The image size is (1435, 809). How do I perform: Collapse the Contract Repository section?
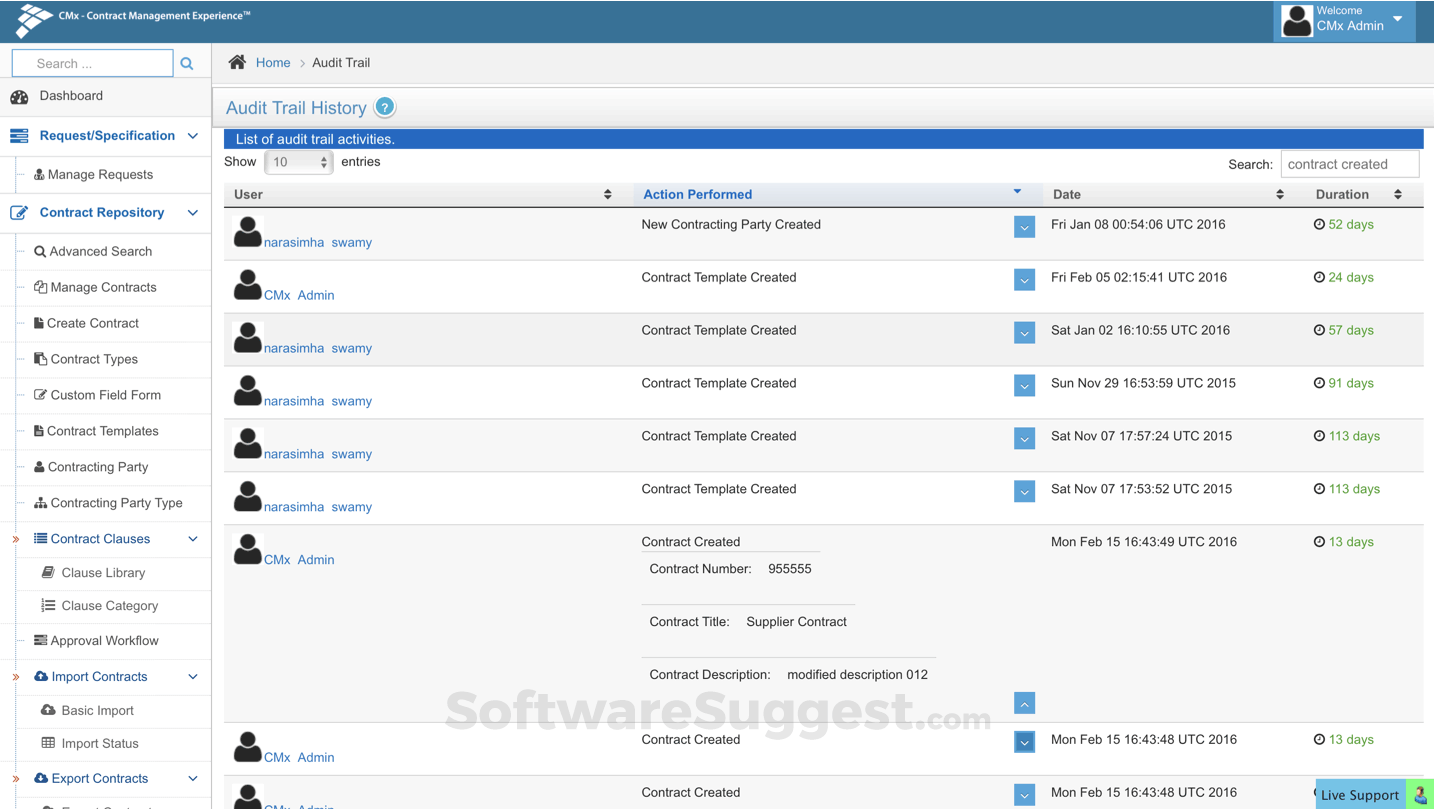(x=192, y=213)
